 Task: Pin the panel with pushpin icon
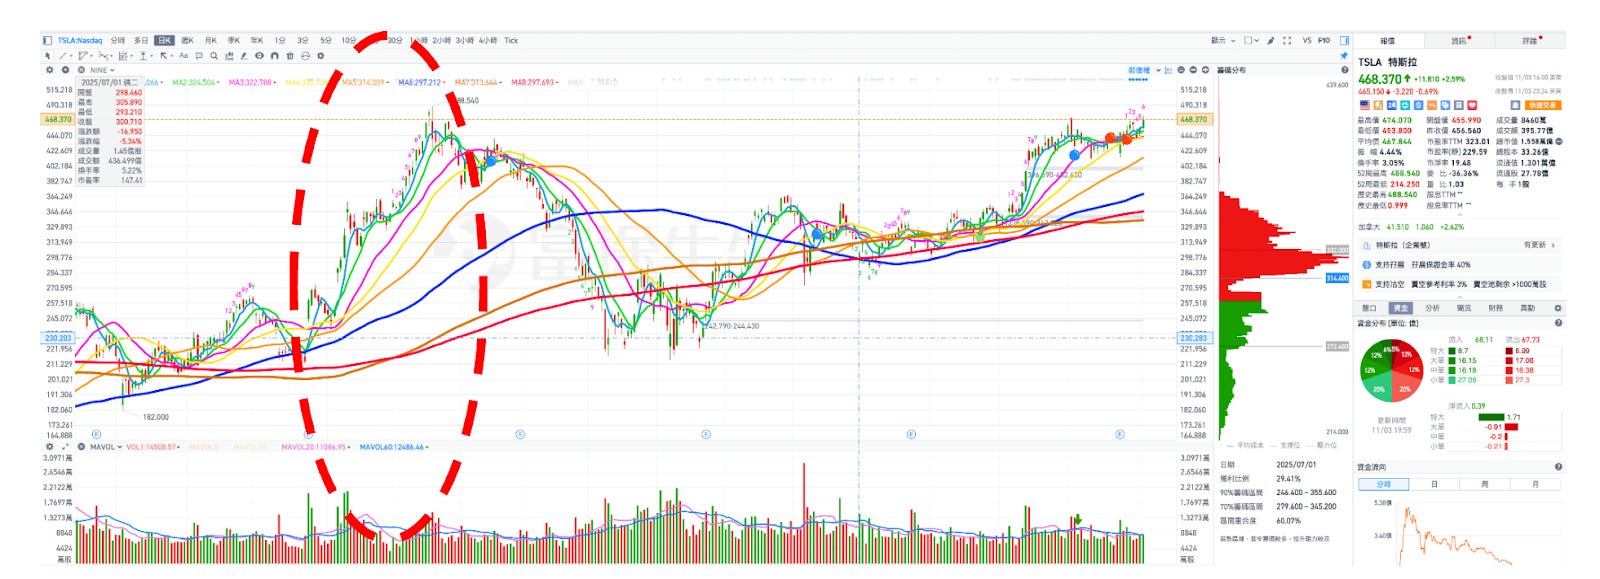[1344, 56]
